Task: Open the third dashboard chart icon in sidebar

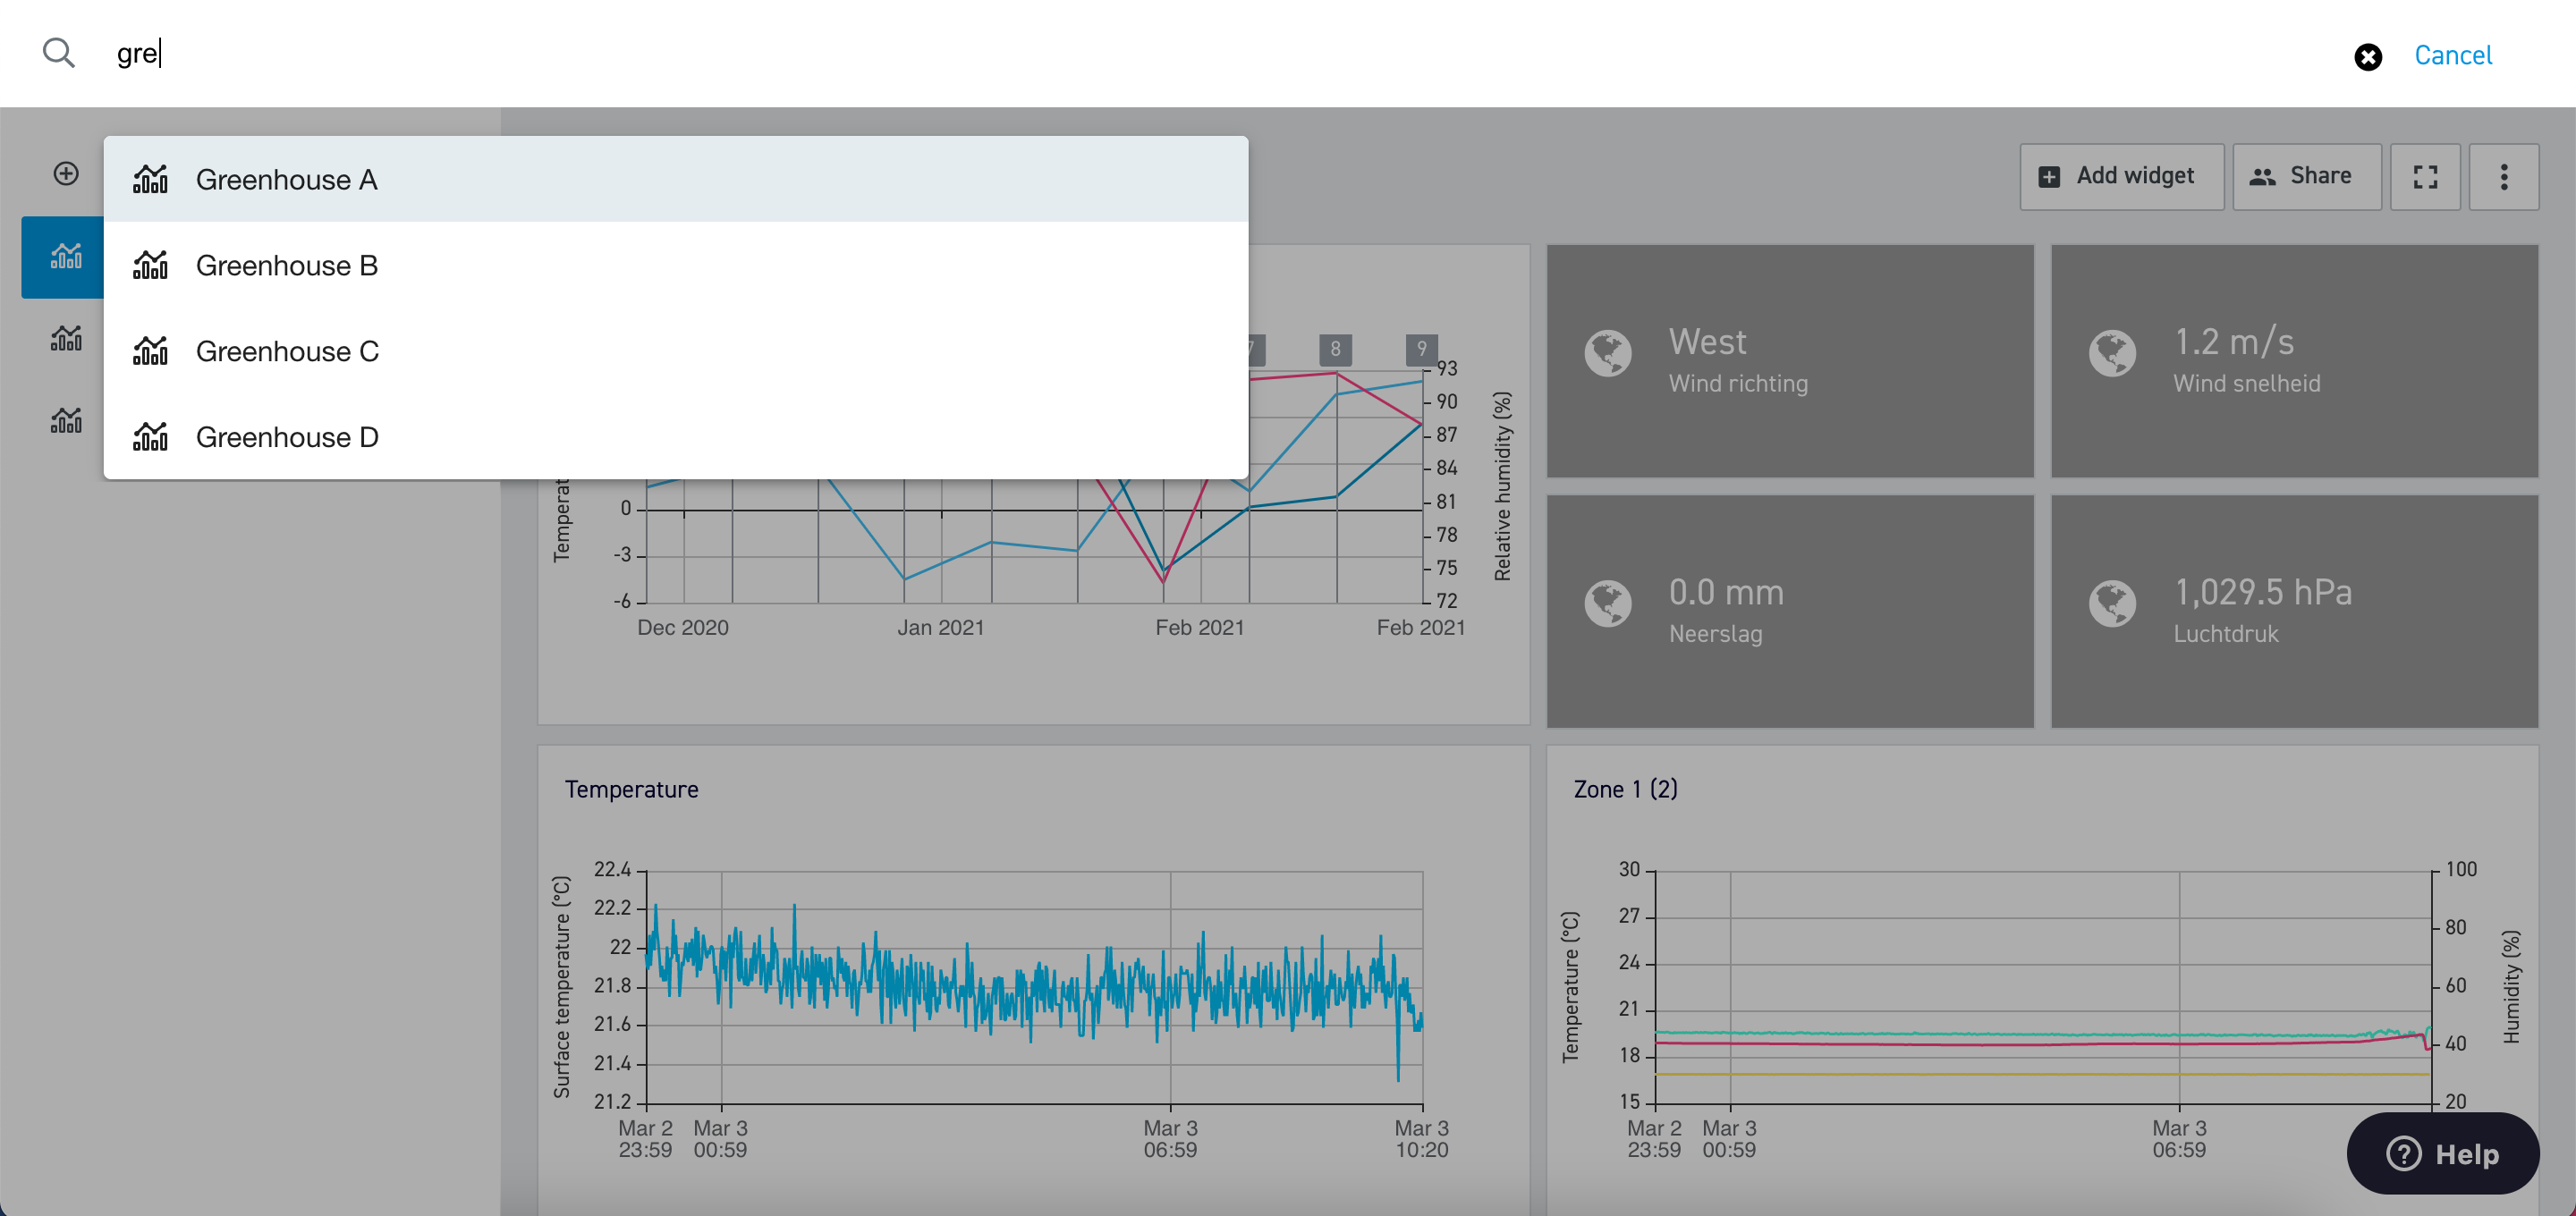Action: pyautogui.click(x=66, y=420)
